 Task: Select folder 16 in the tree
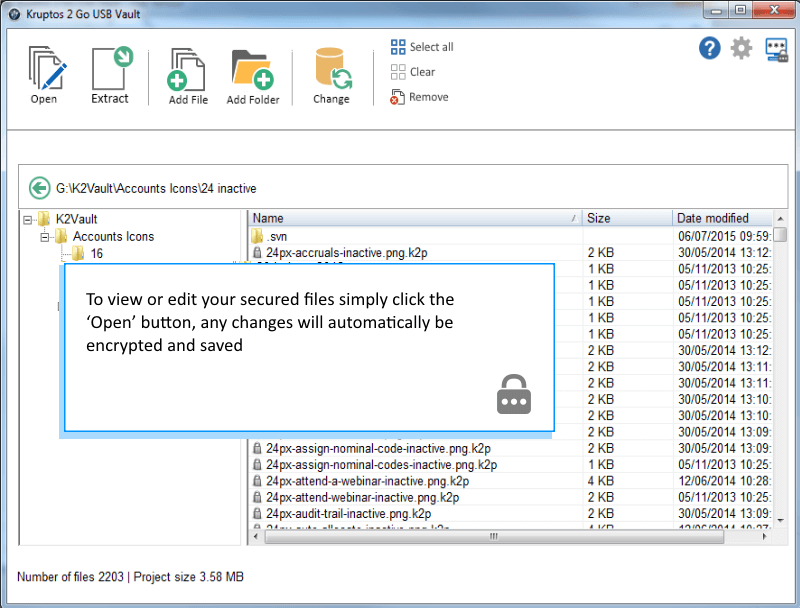(96, 253)
